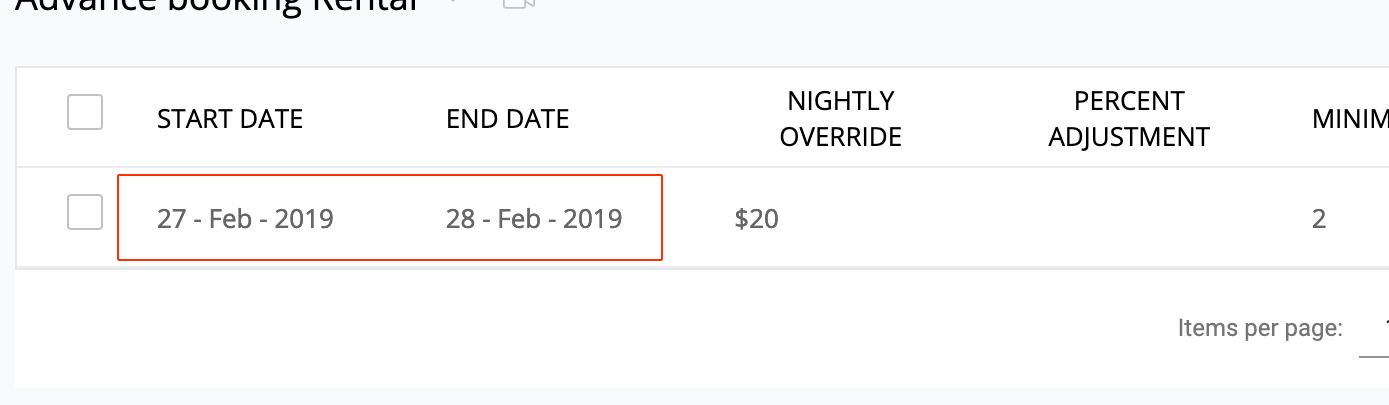Click the "Feb" text in the end date
This screenshot has height=405, width=1389.
(519, 218)
